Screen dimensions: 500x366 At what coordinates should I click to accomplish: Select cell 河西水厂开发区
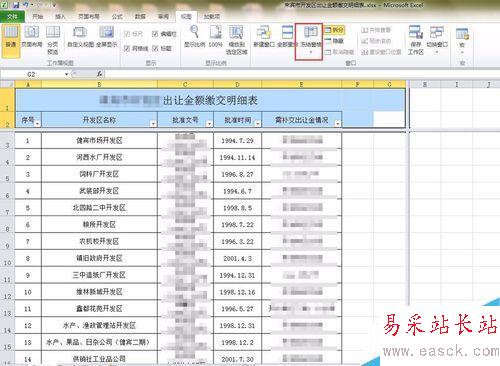click(x=99, y=157)
